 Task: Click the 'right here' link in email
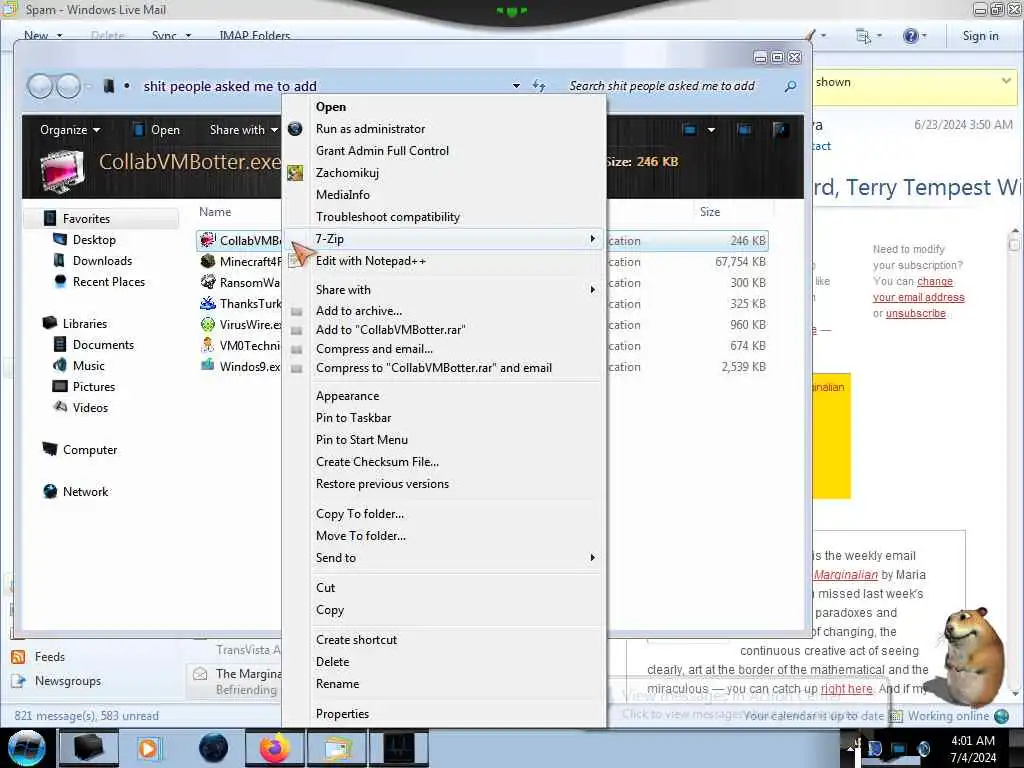[846, 688]
